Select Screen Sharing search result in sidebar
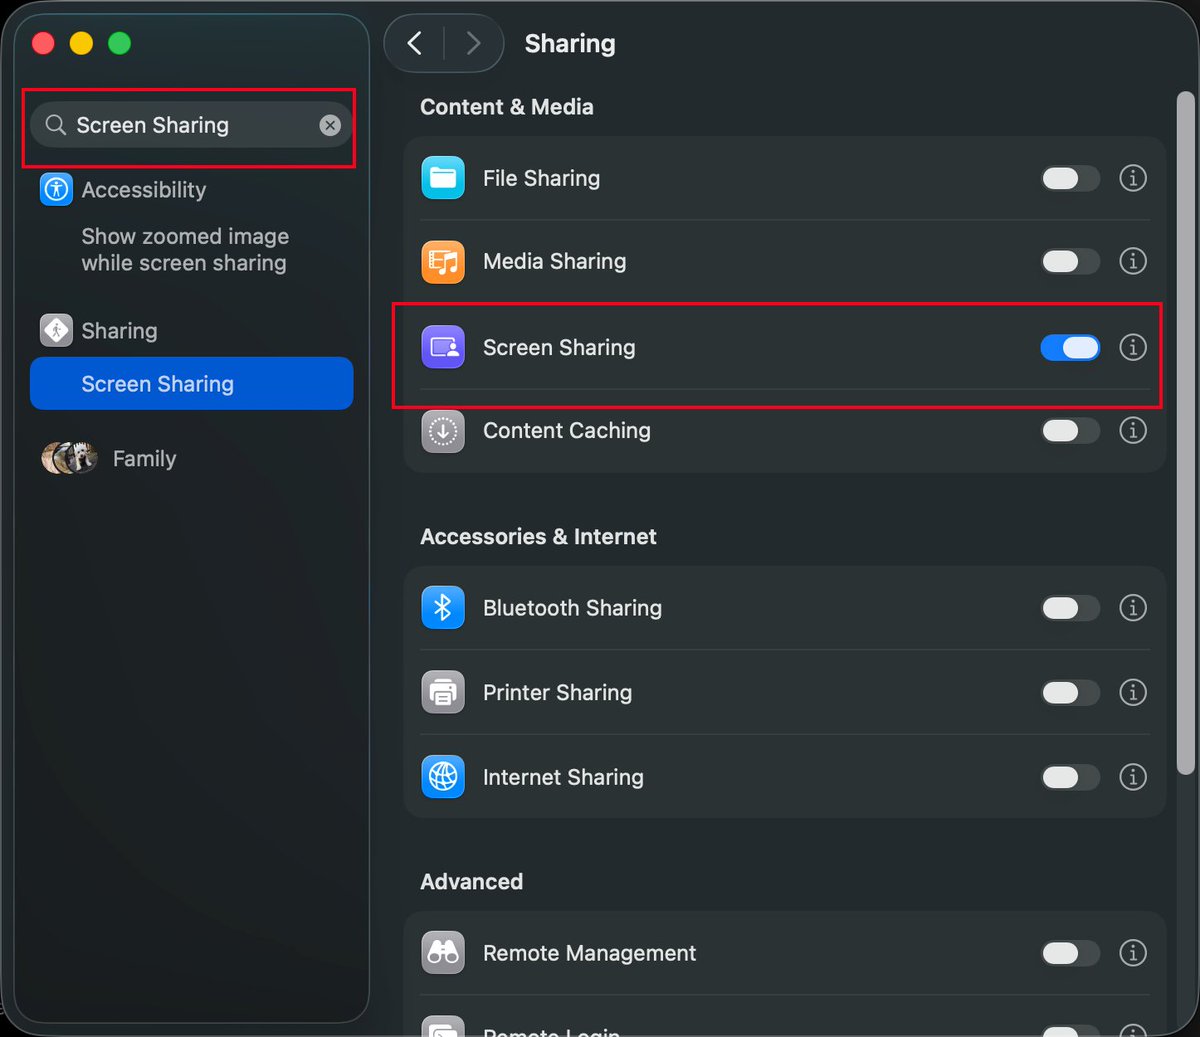Viewport: 1200px width, 1037px height. pyautogui.click(x=191, y=384)
